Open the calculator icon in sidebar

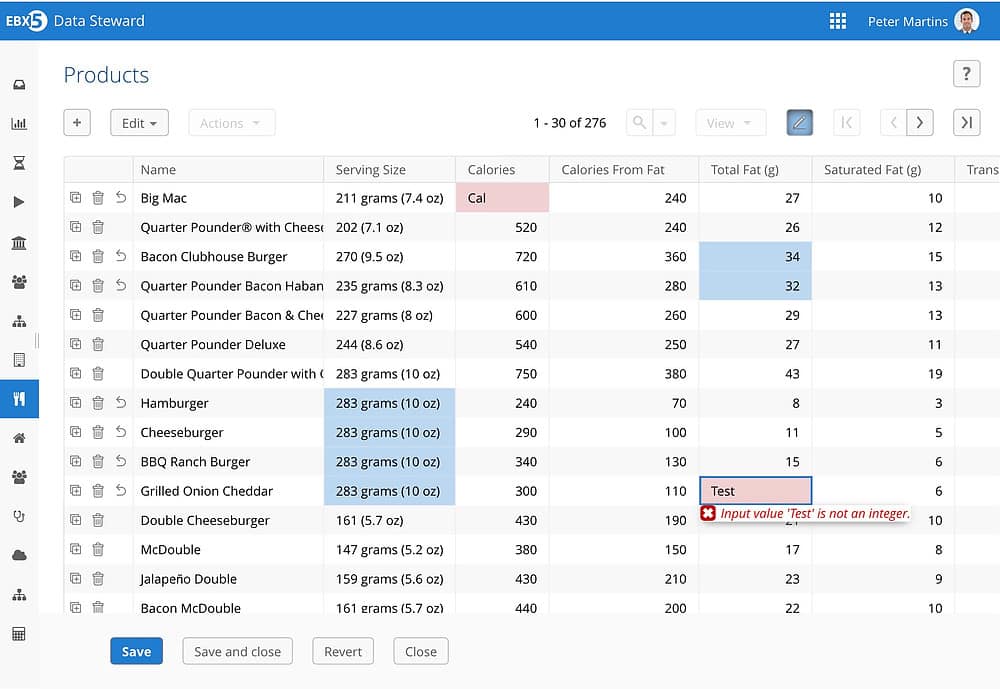pyautogui.click(x=19, y=634)
